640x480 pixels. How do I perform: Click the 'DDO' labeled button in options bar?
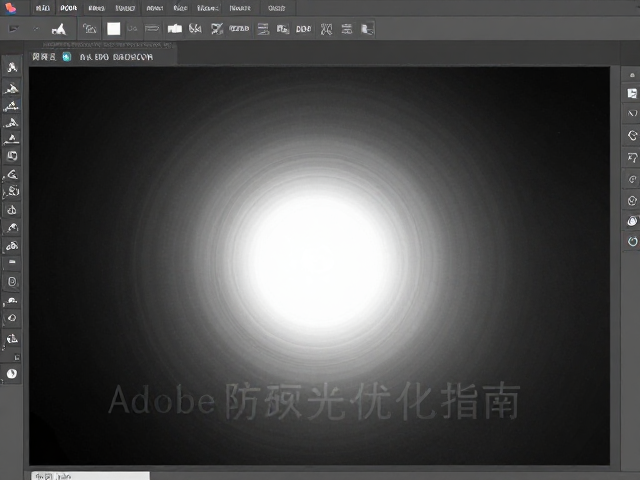tap(303, 29)
